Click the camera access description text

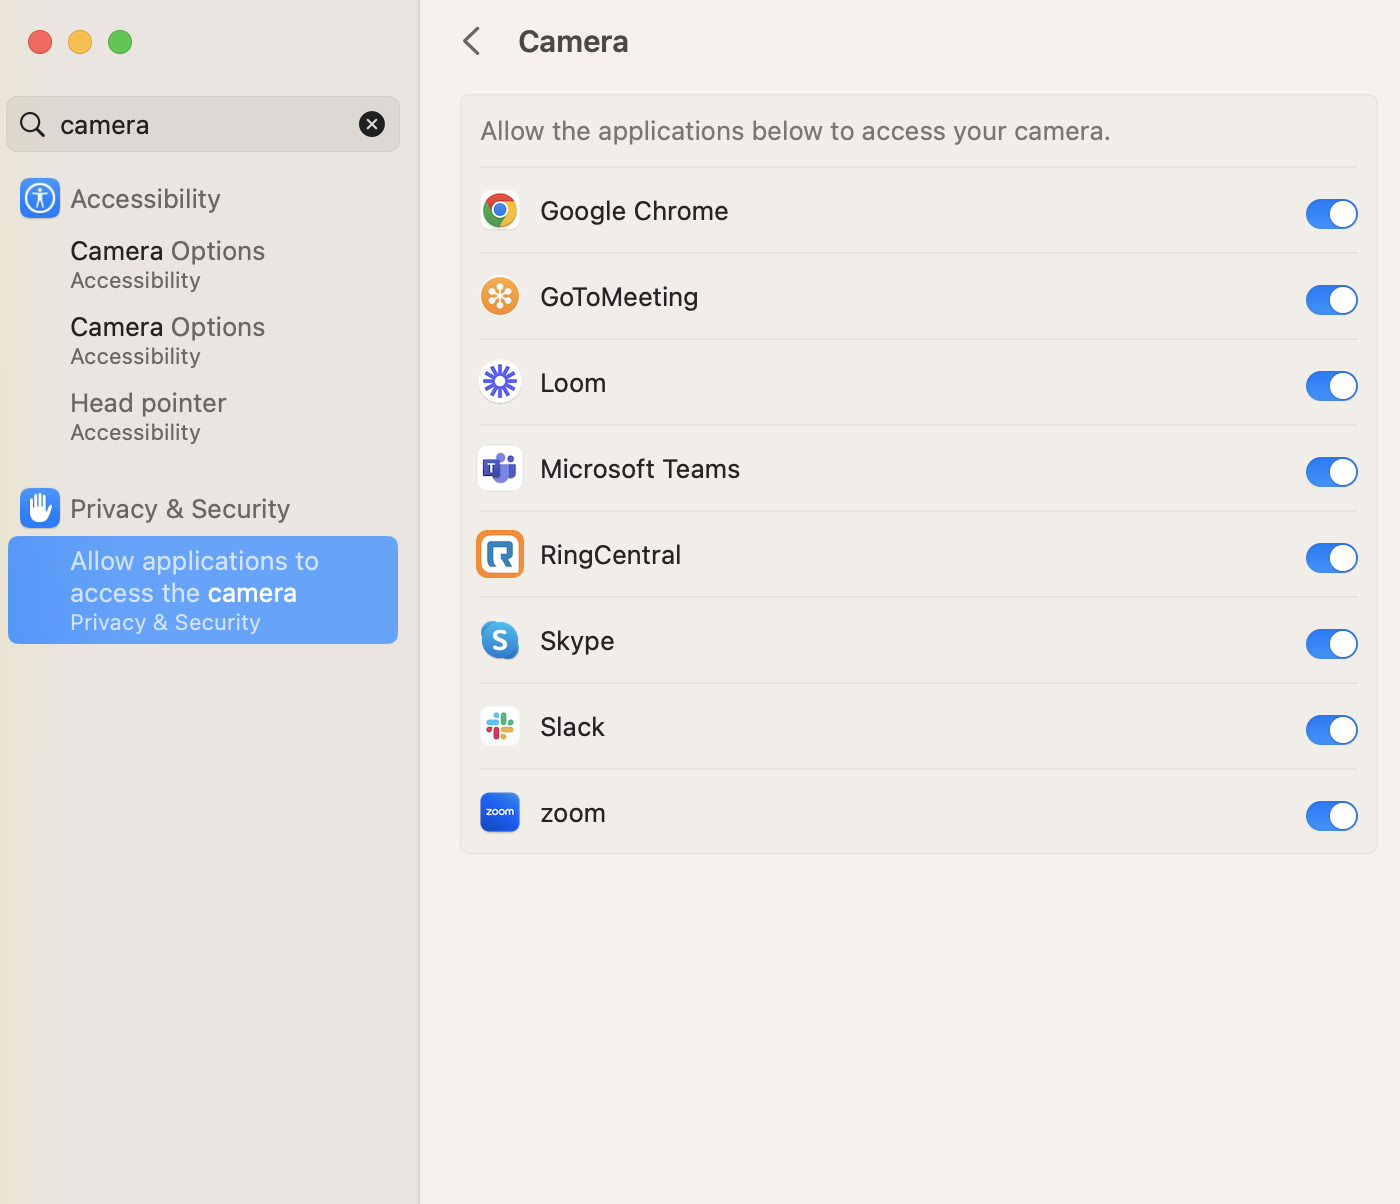795,131
